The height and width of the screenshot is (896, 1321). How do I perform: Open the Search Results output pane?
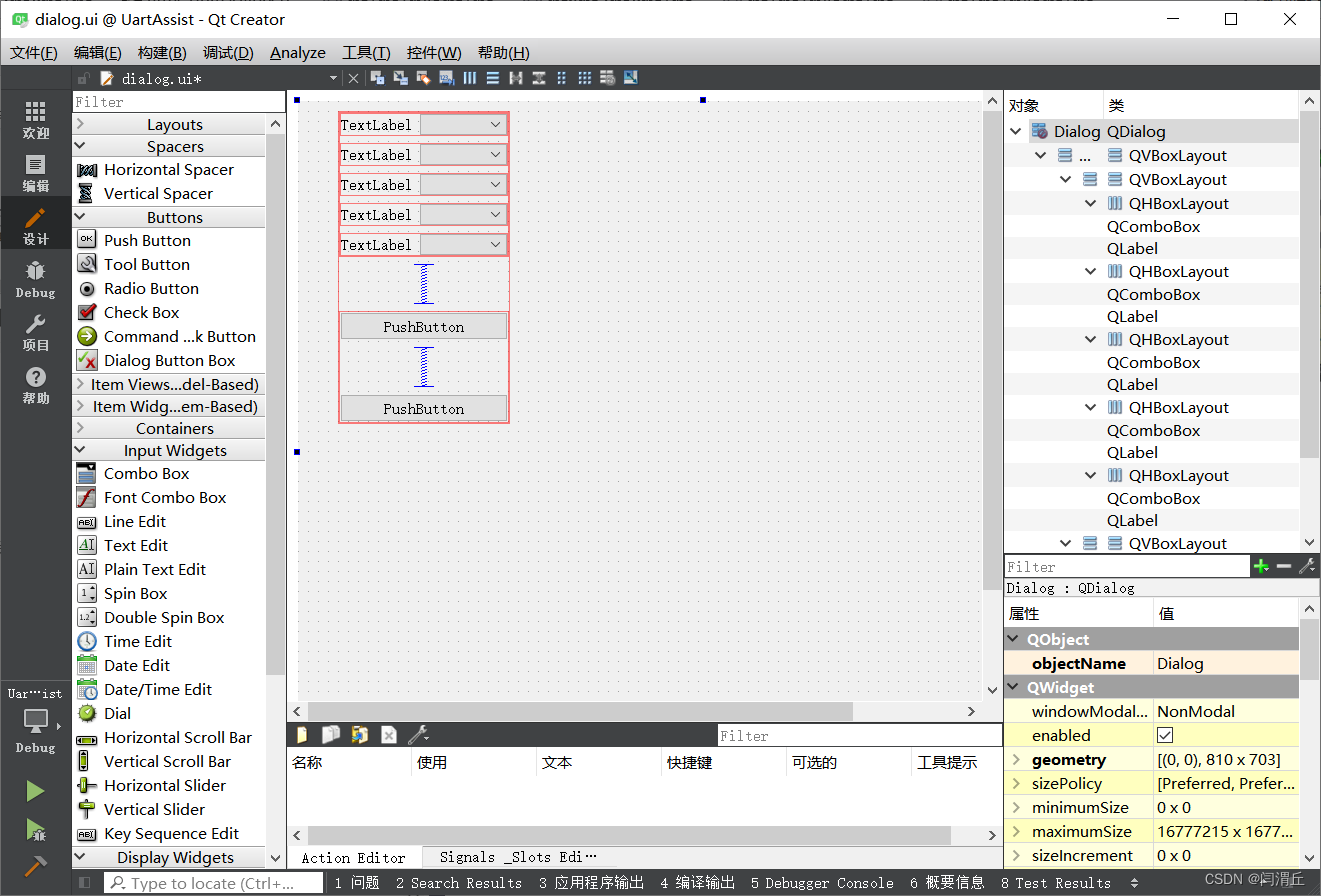tap(459, 883)
